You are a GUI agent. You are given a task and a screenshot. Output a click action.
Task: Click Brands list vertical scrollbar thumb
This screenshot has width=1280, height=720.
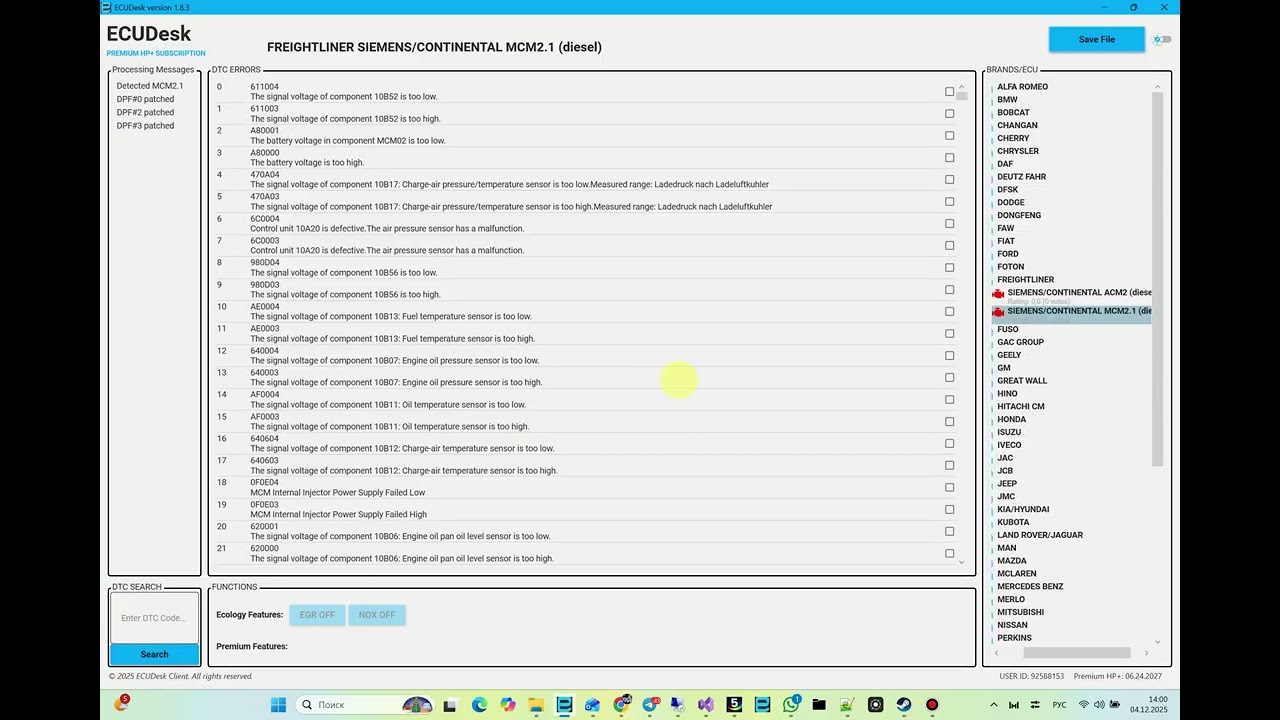[1158, 280]
